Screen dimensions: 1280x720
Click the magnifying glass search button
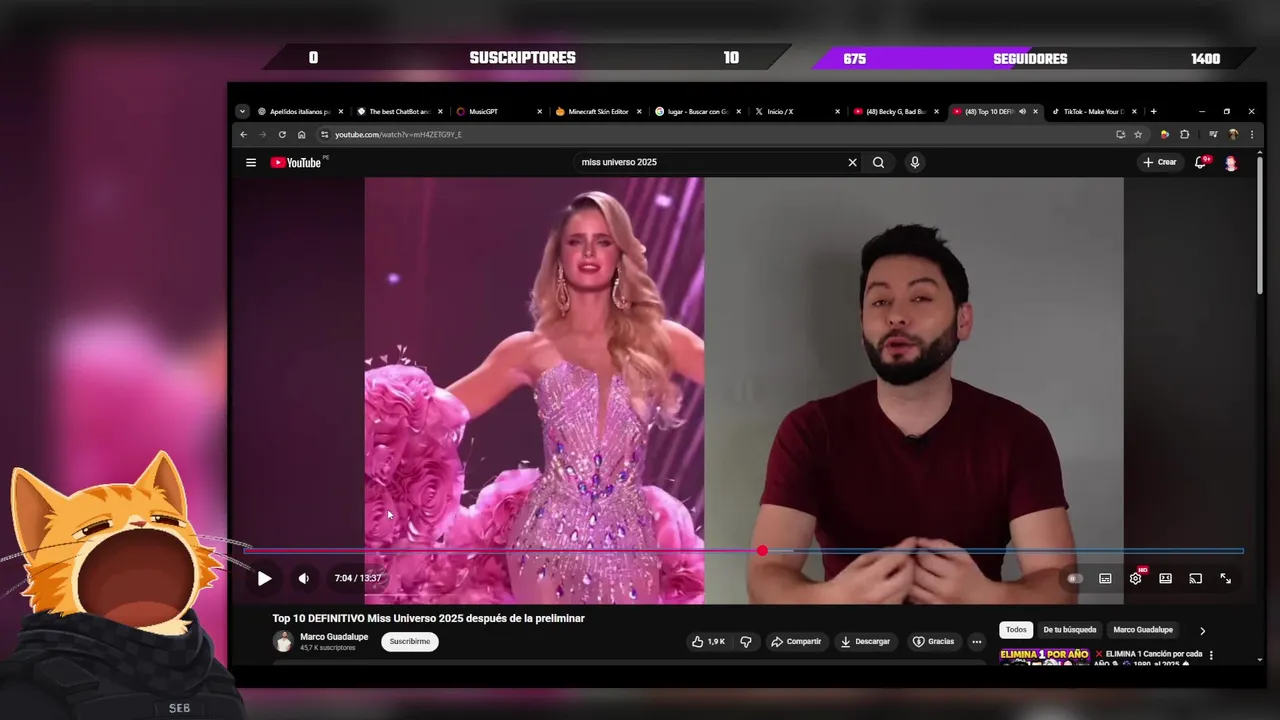(878, 162)
